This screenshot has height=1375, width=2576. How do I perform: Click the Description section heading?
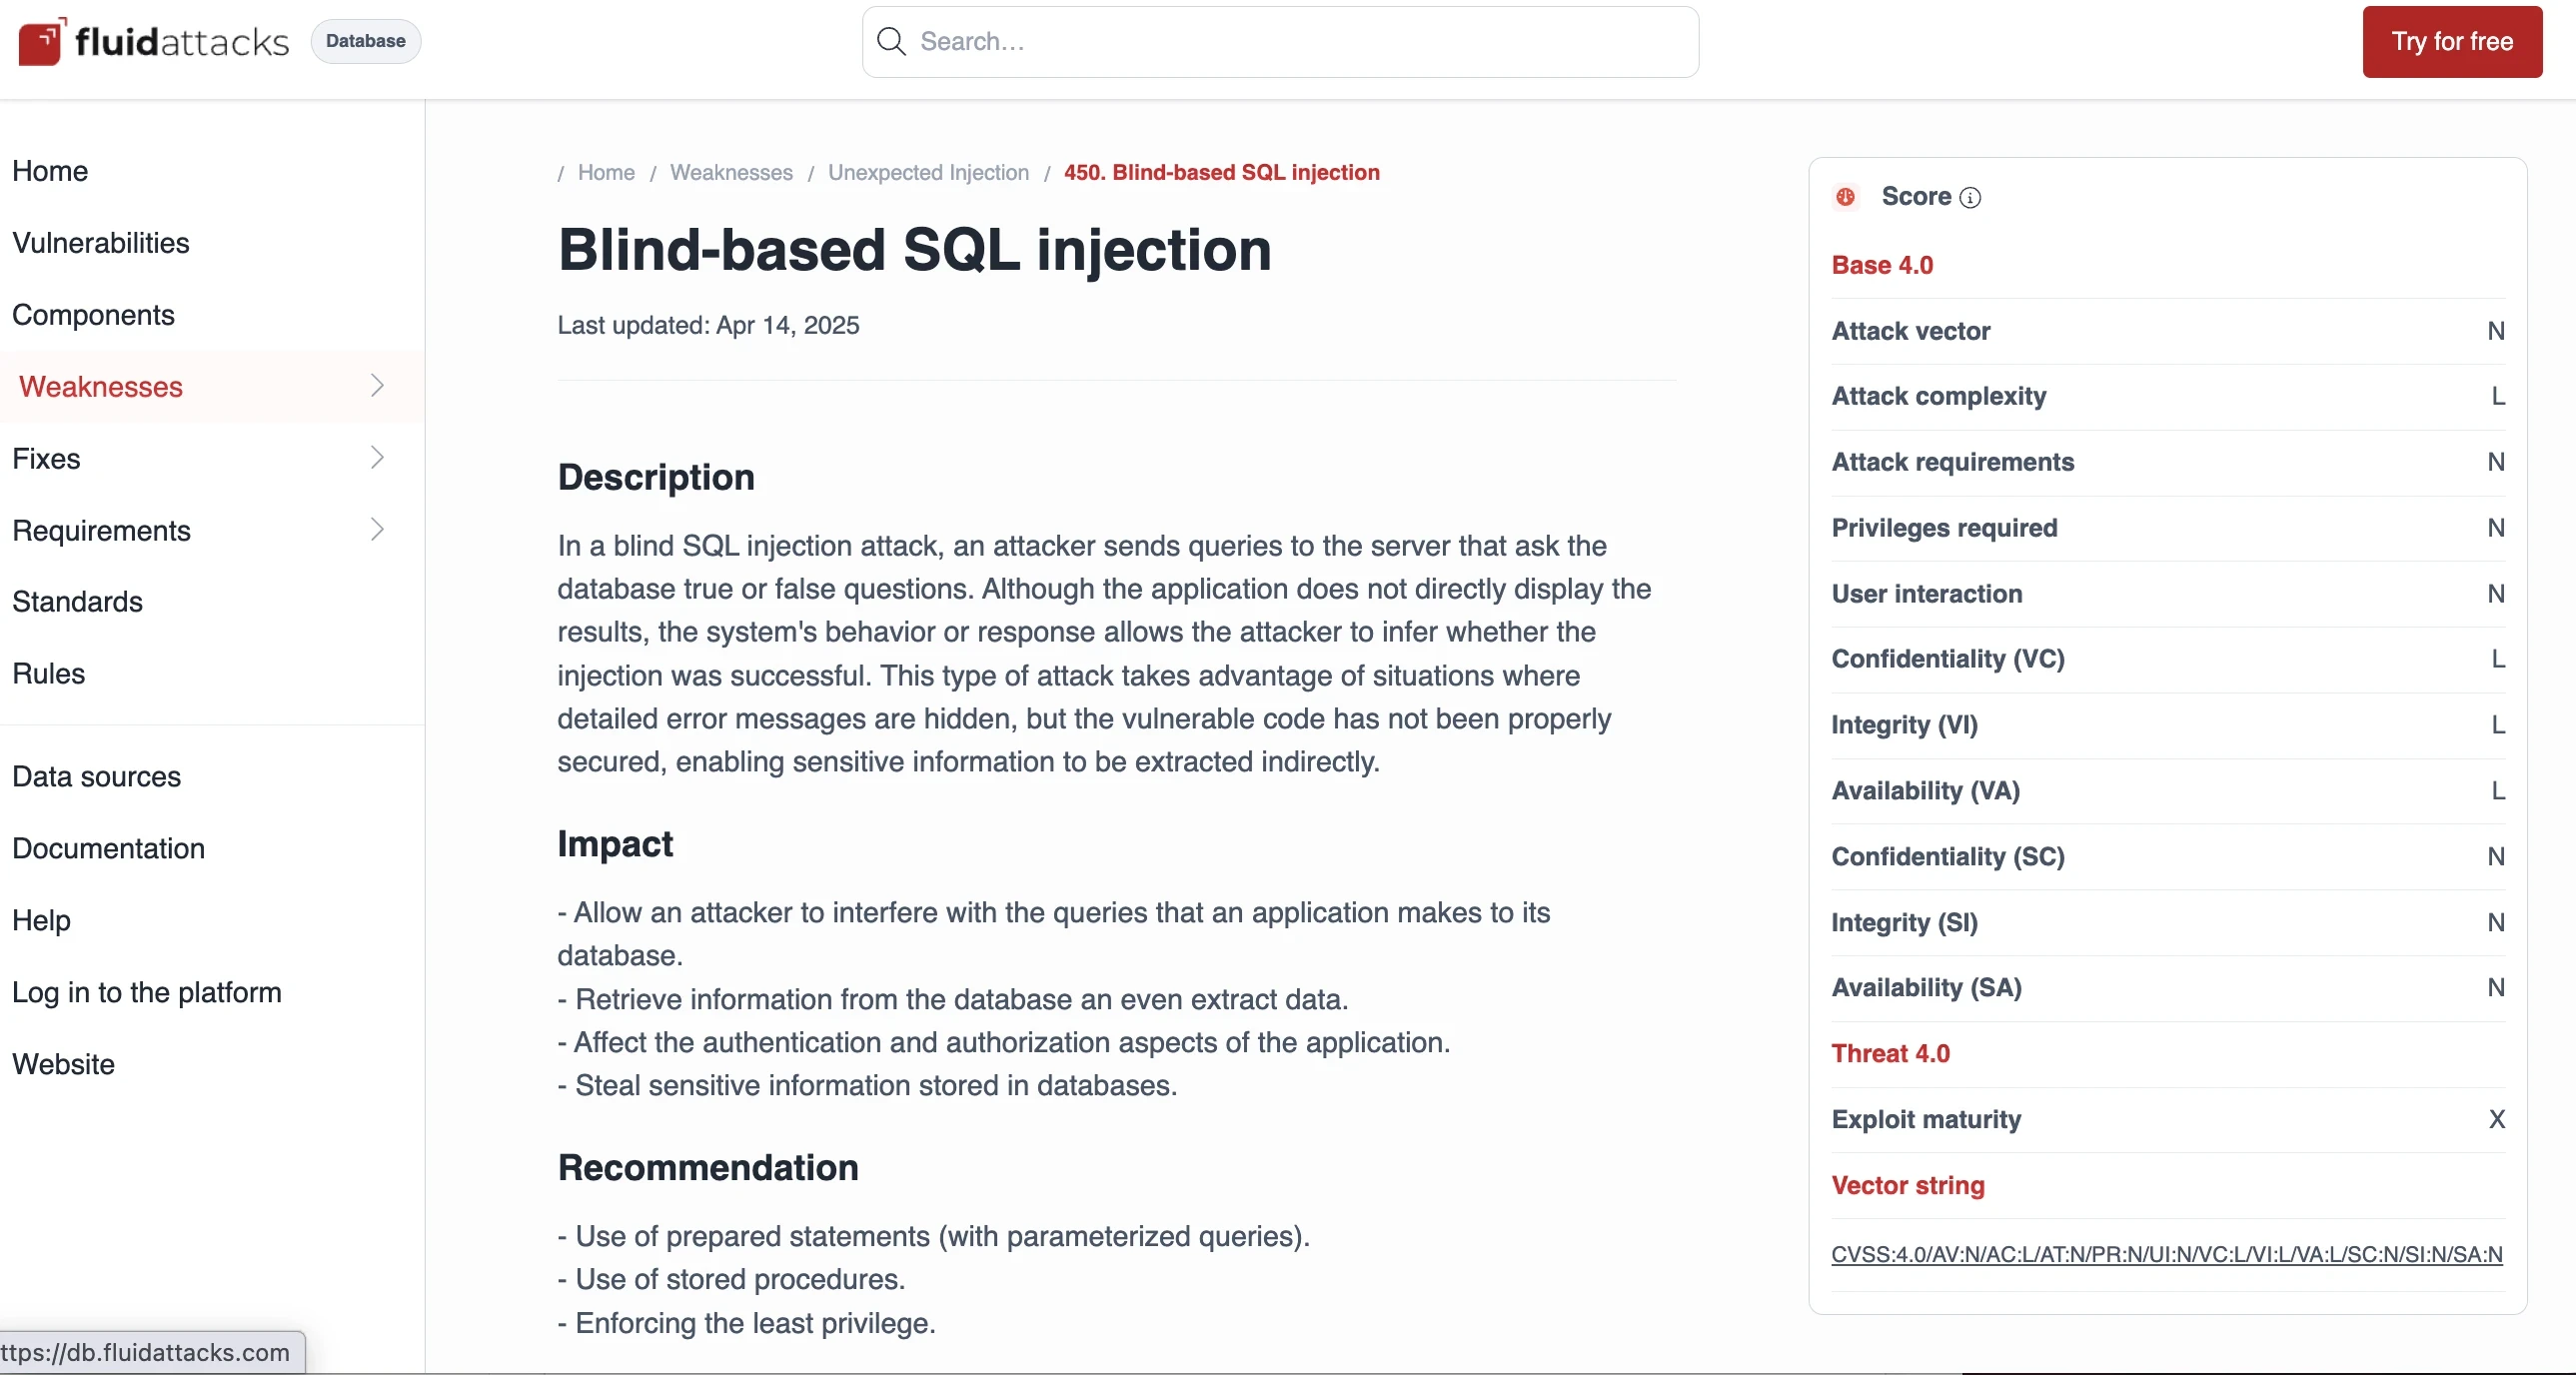tap(656, 478)
